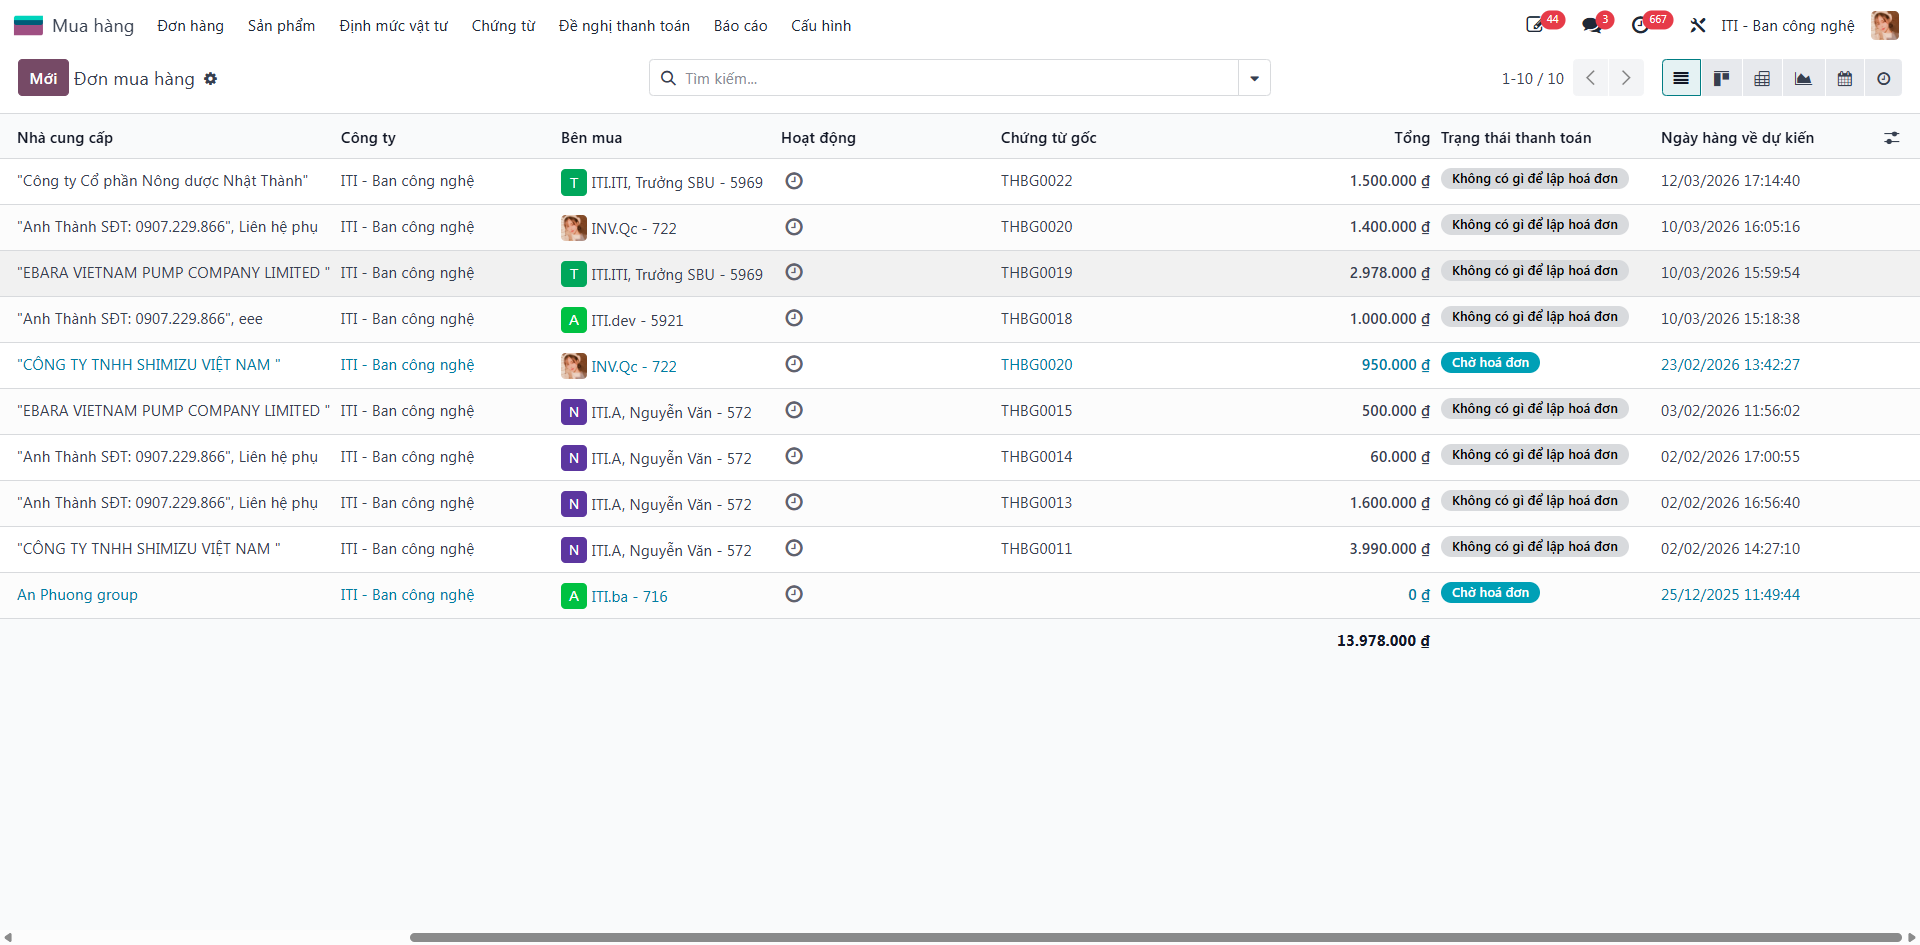The image size is (1920, 945).
Task: Open Đơn hàng menu
Action: [190, 25]
